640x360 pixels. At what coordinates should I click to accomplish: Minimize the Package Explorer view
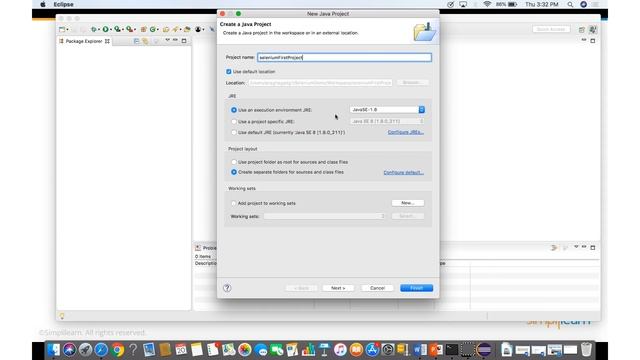176,40
